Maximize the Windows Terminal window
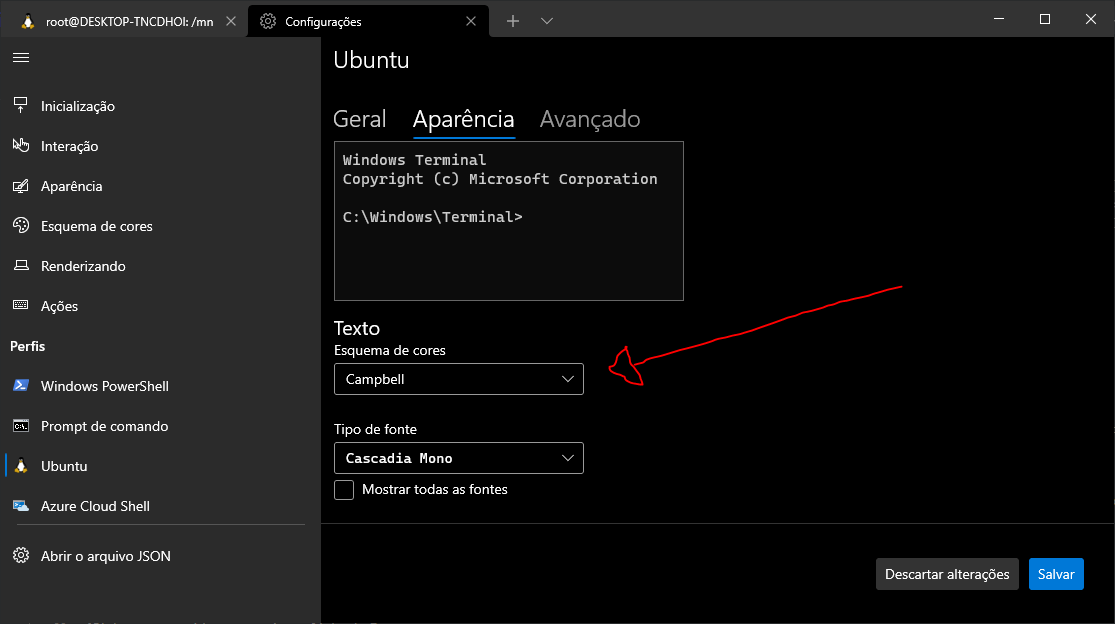 (x=1045, y=19)
